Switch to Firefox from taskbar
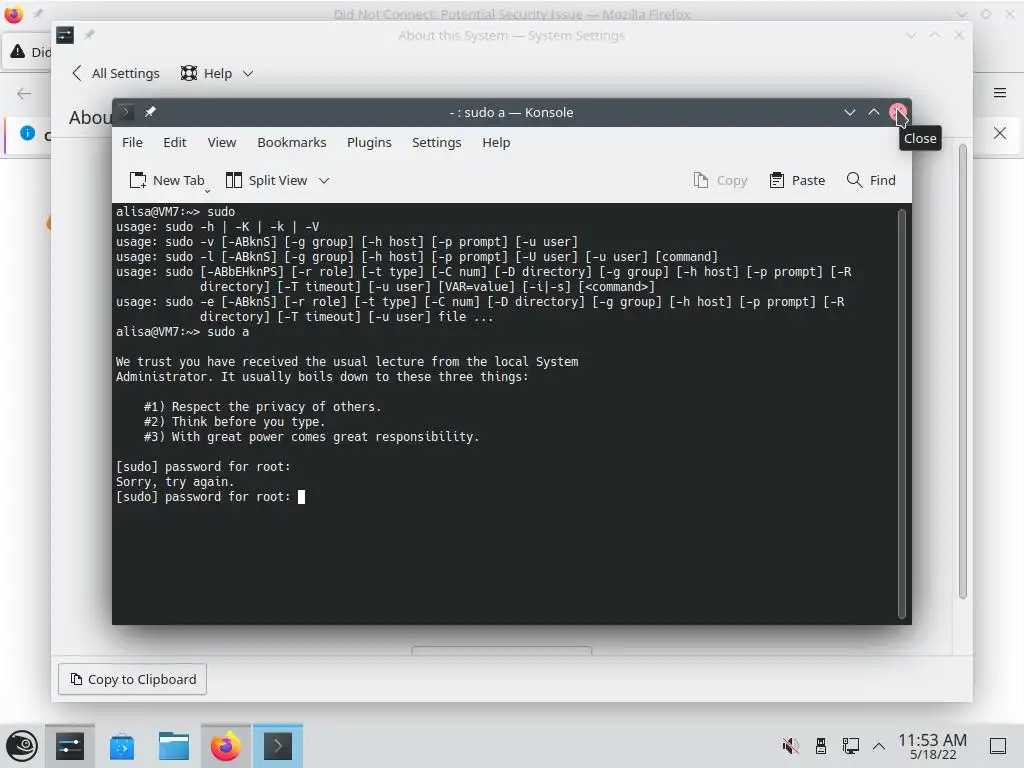The width and height of the screenshot is (1024, 768). tap(225, 746)
